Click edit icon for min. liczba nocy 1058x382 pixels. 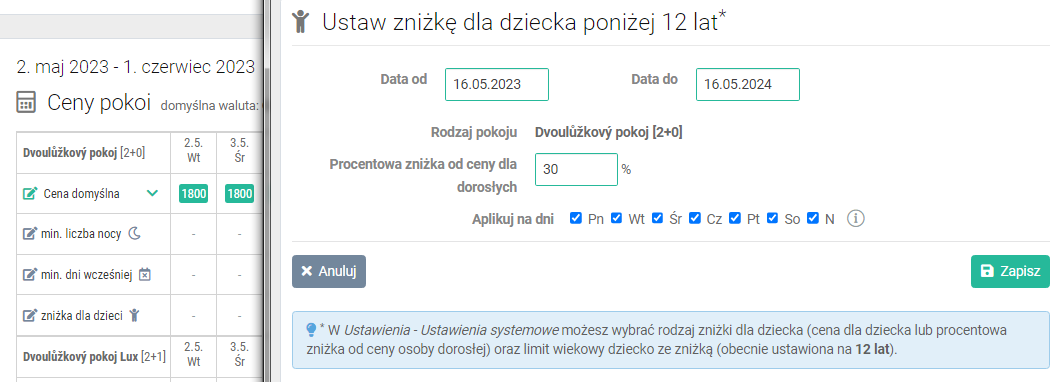coord(30,234)
